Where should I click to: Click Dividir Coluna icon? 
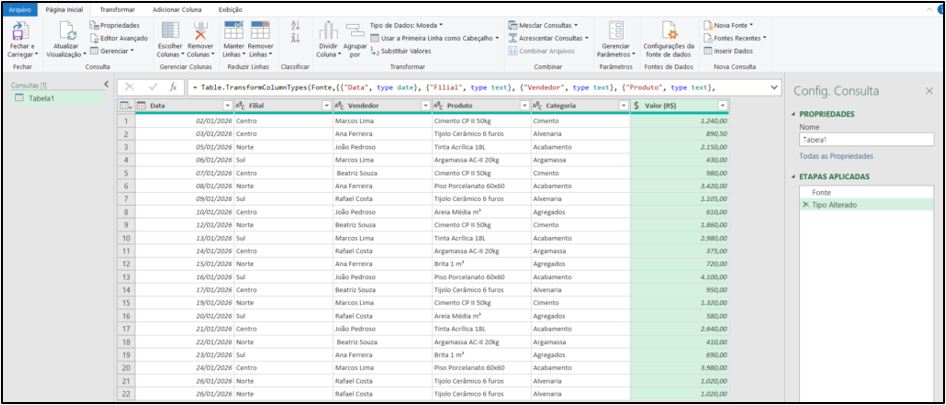328,31
